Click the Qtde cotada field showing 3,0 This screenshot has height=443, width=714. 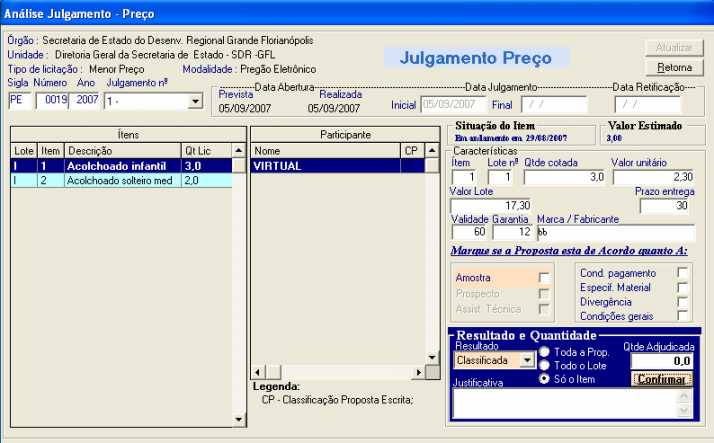[x=565, y=177]
